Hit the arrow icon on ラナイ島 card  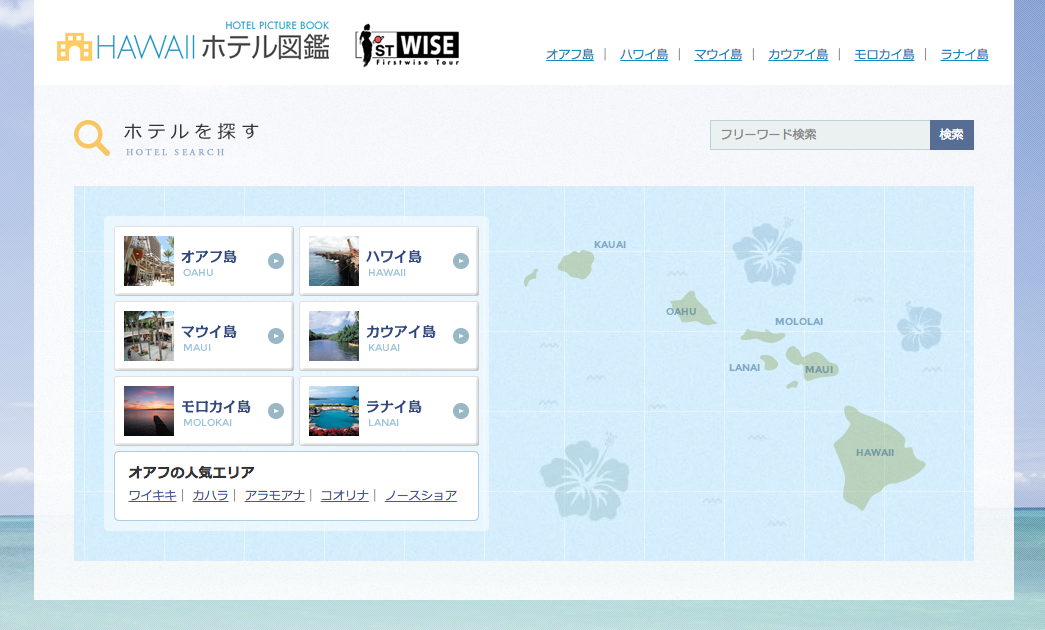click(x=461, y=411)
